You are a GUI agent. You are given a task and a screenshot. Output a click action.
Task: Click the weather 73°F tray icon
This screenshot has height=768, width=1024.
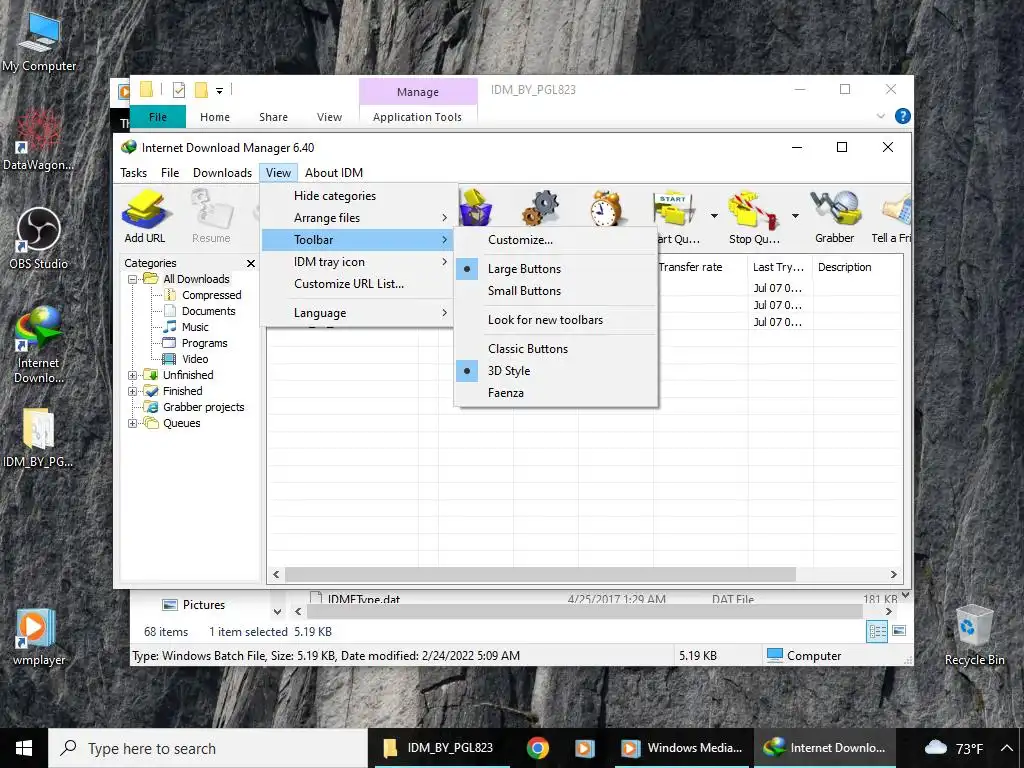(953, 748)
